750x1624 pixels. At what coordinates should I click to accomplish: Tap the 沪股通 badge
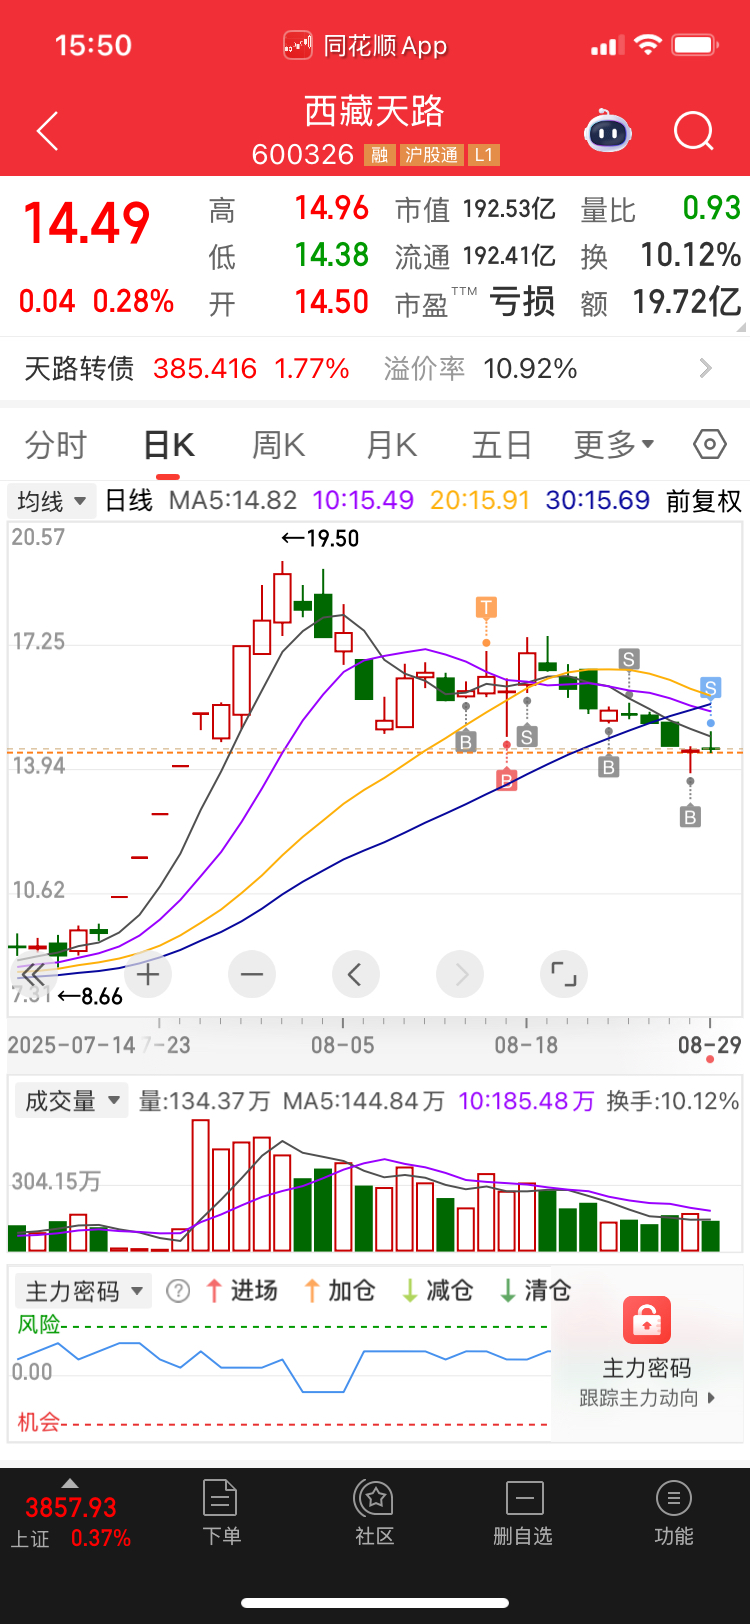coord(432,155)
